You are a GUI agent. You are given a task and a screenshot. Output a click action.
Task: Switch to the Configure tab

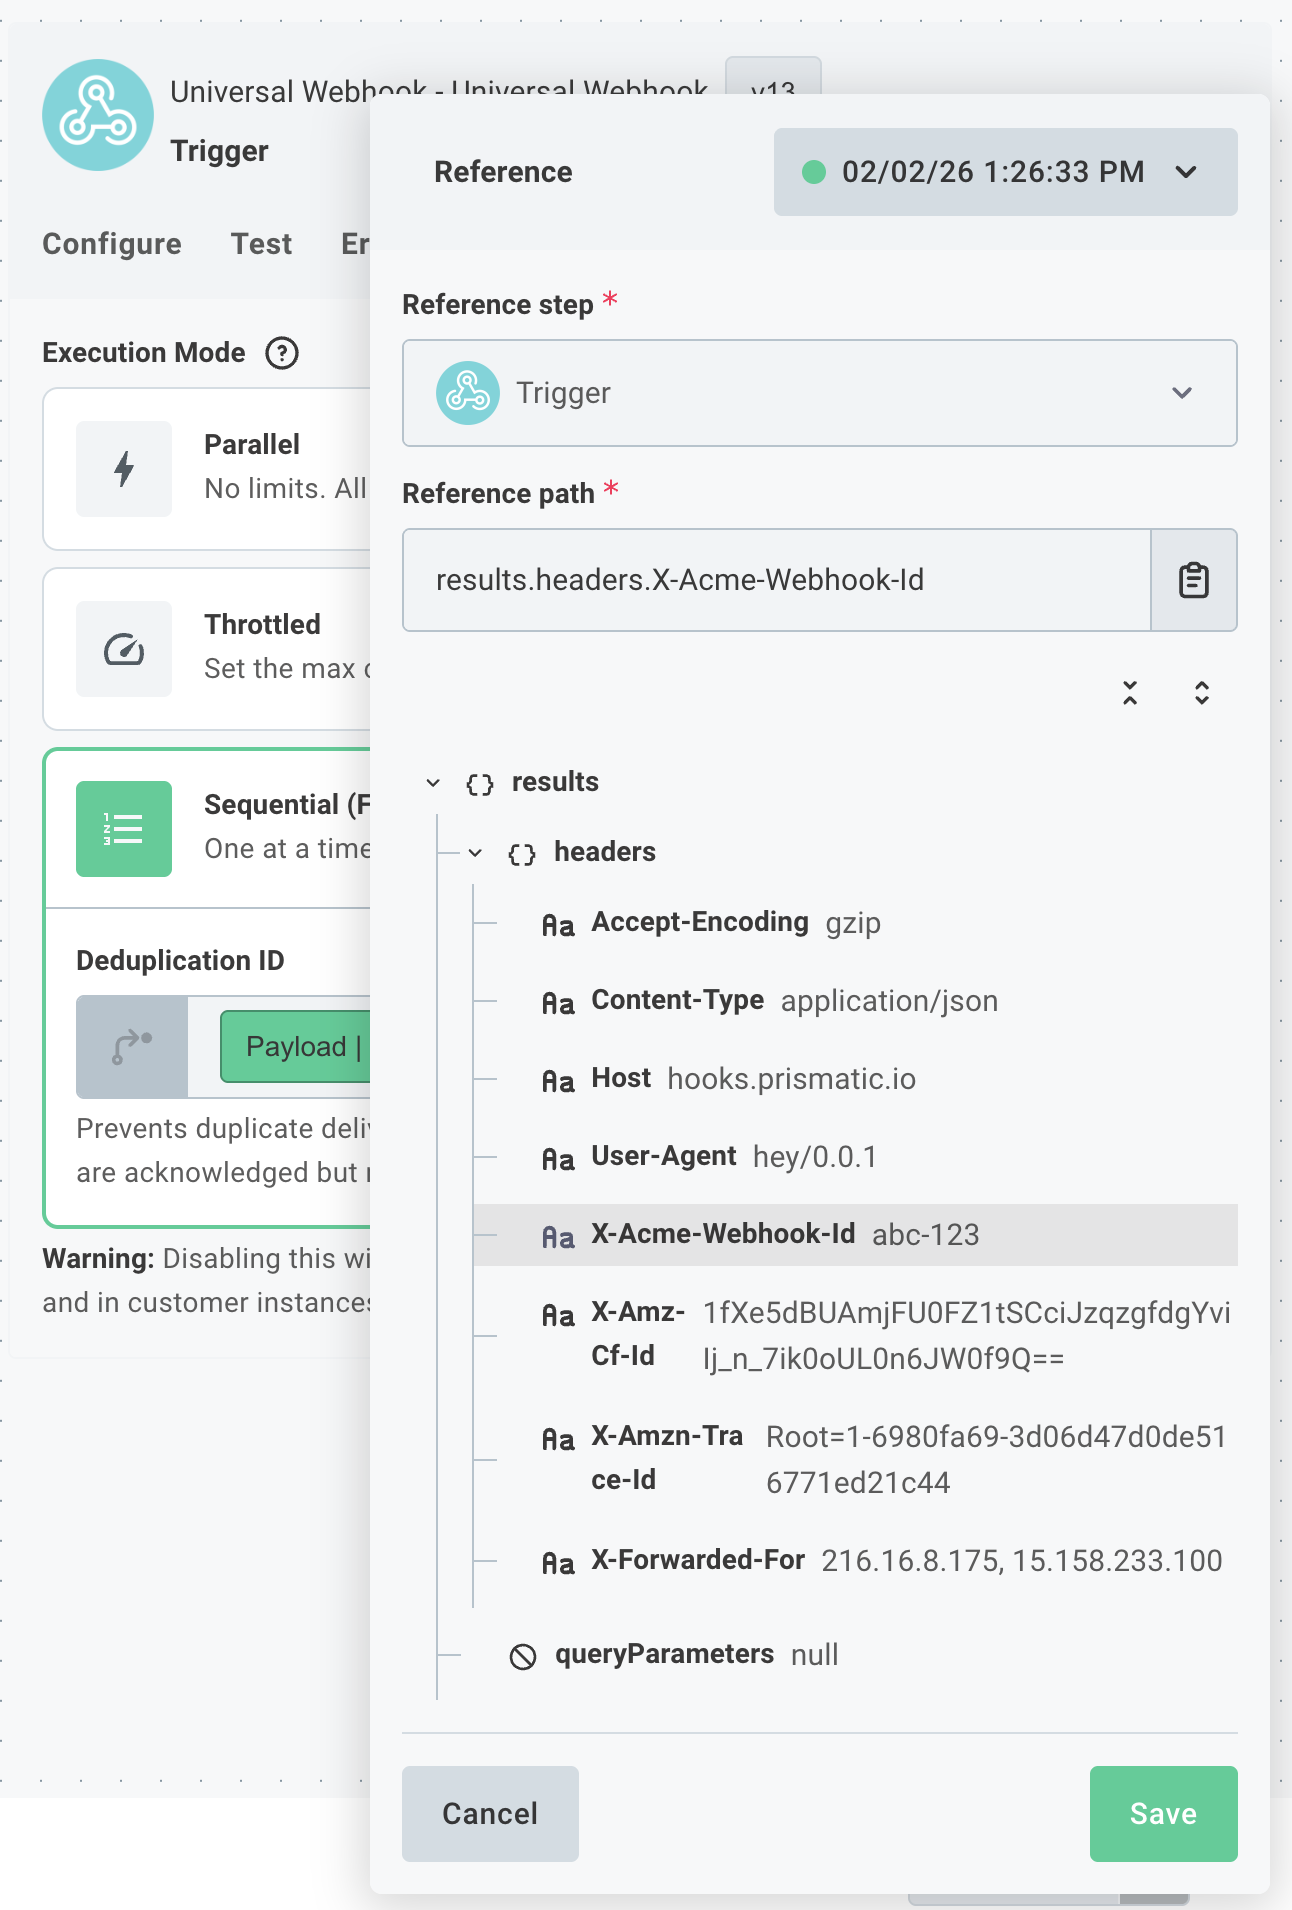pyautogui.click(x=112, y=244)
